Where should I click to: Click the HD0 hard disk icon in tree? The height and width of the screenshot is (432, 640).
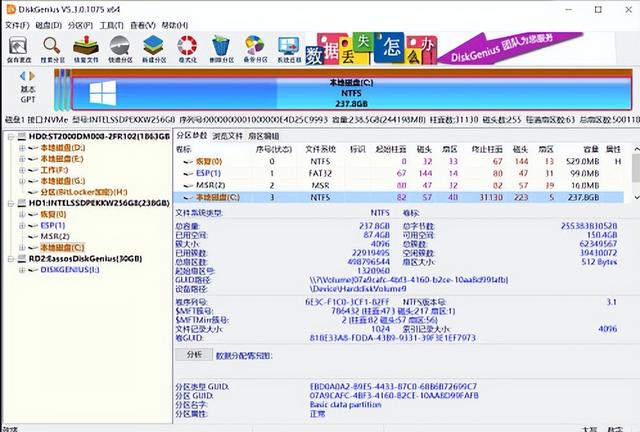click(22, 136)
